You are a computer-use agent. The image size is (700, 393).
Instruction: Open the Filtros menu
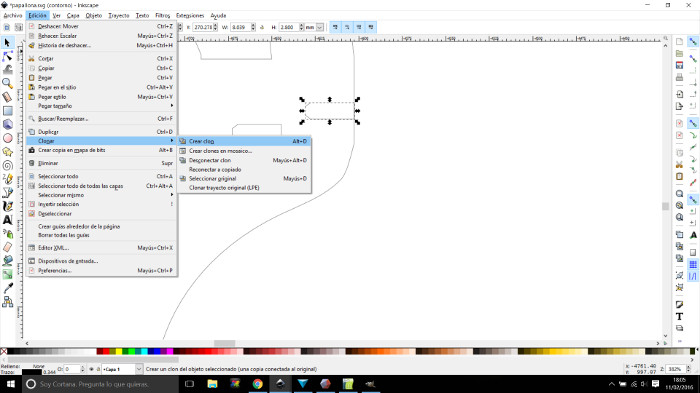click(x=162, y=16)
